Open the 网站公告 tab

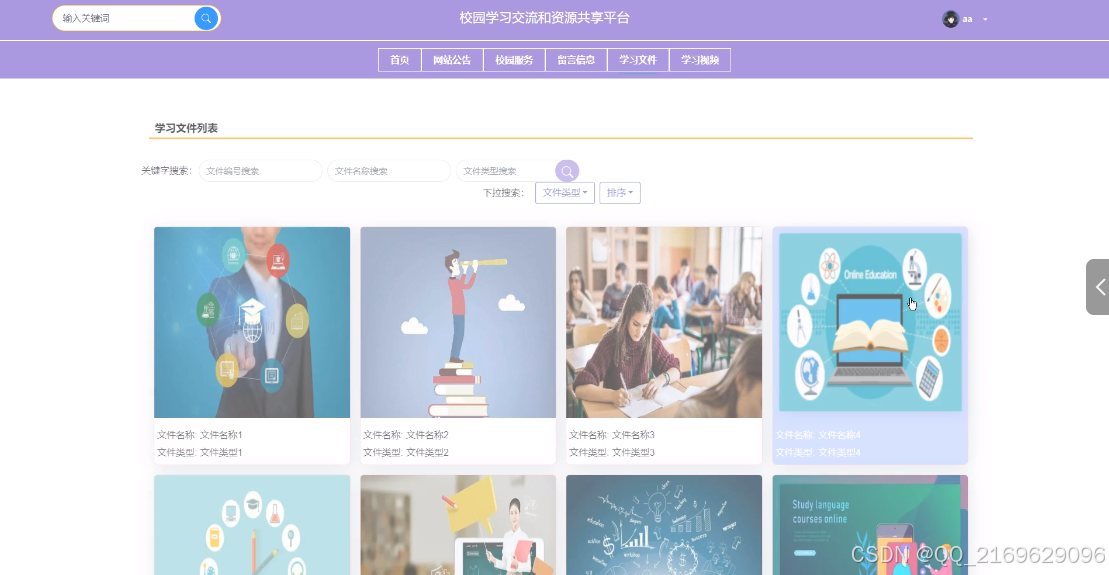click(x=452, y=60)
